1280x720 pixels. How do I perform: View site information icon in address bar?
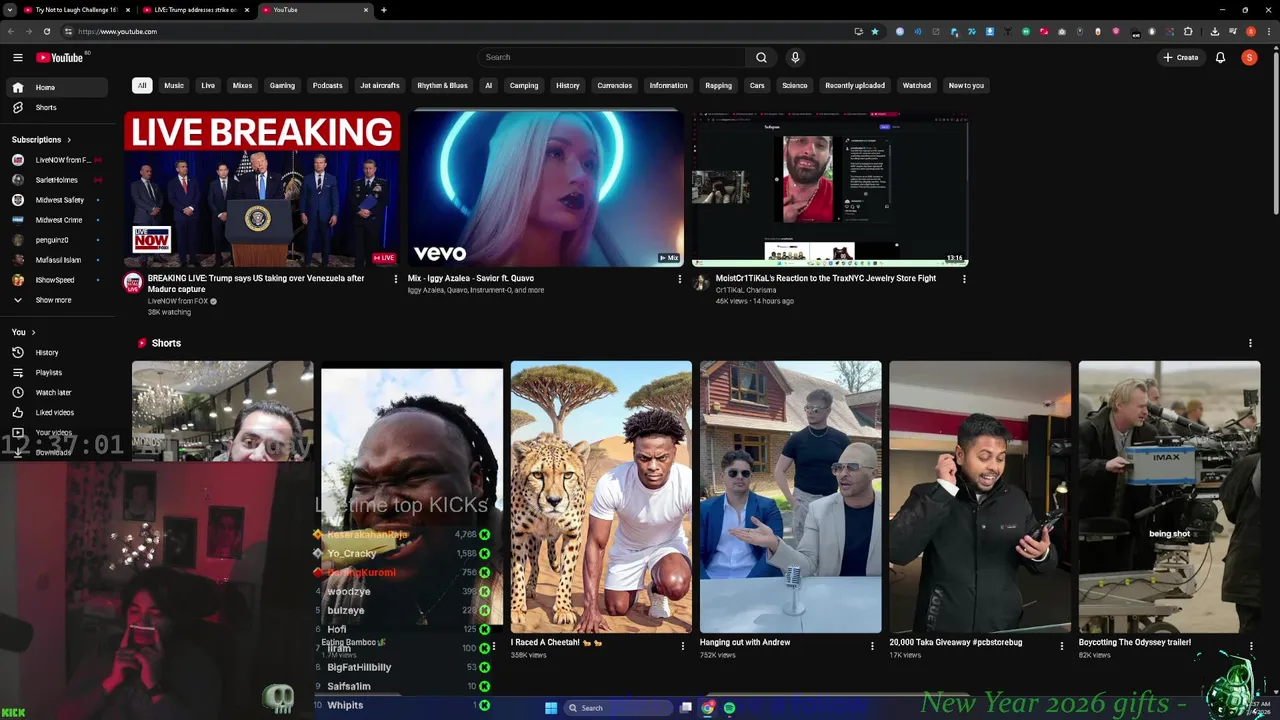coord(68,31)
